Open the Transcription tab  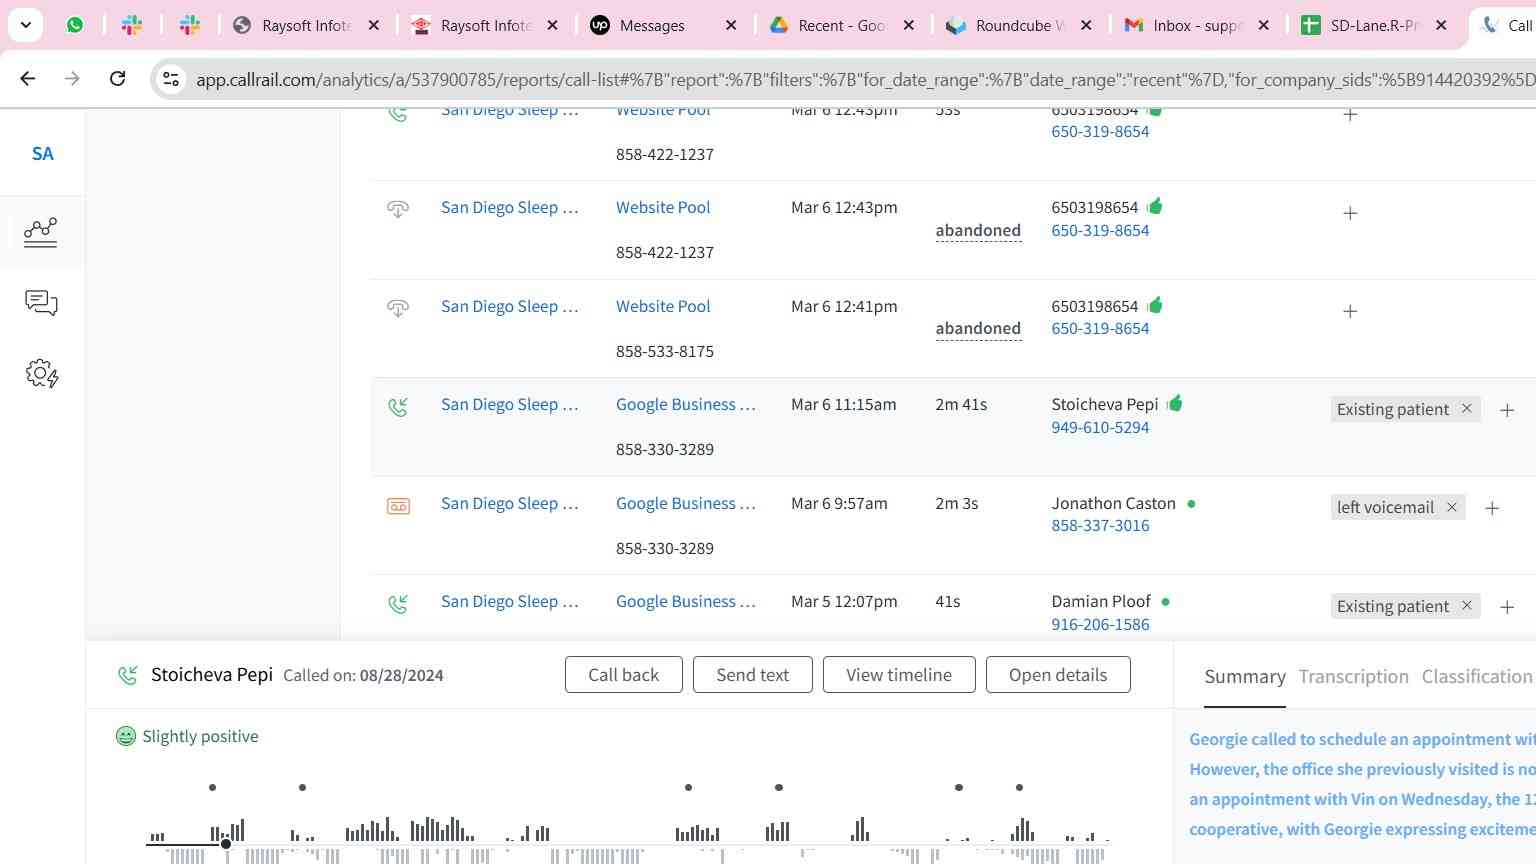1353,677
